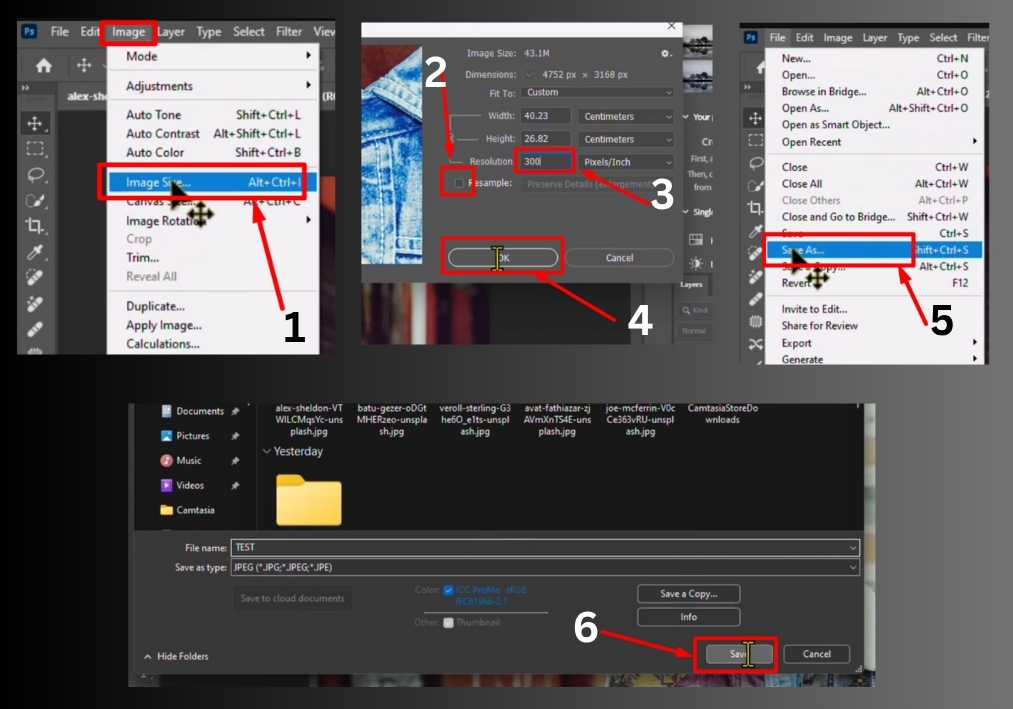This screenshot has width=1013, height=709.
Task: Select the CamtasiaStoreDownloads item
Action: [722, 414]
